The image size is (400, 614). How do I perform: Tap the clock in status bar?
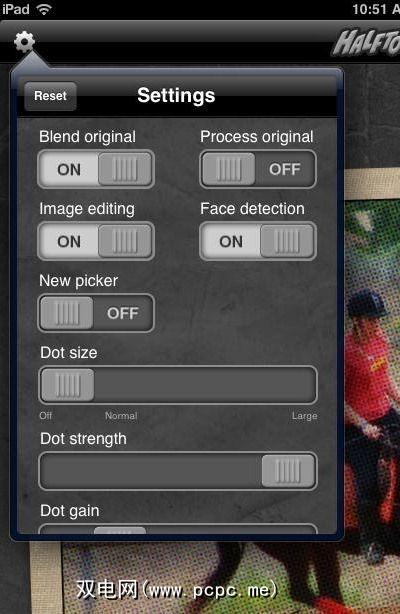point(375,9)
